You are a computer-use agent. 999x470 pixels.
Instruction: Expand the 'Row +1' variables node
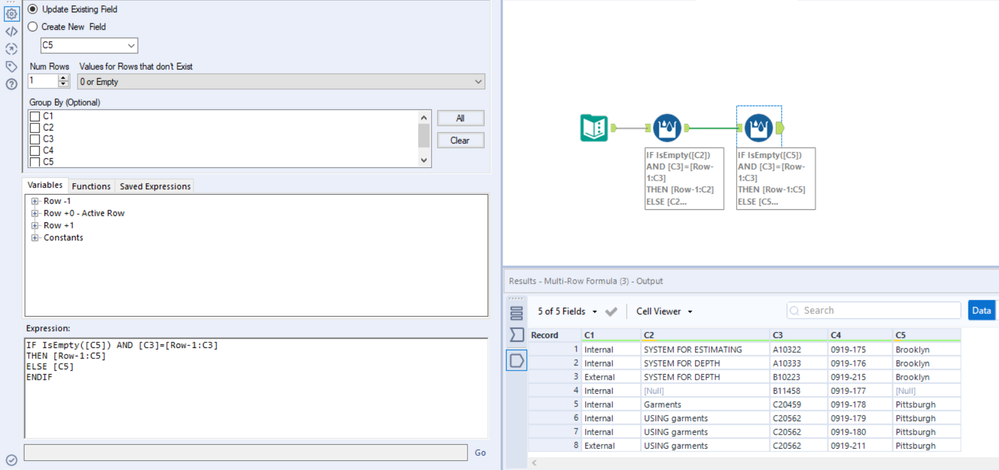coord(35,225)
